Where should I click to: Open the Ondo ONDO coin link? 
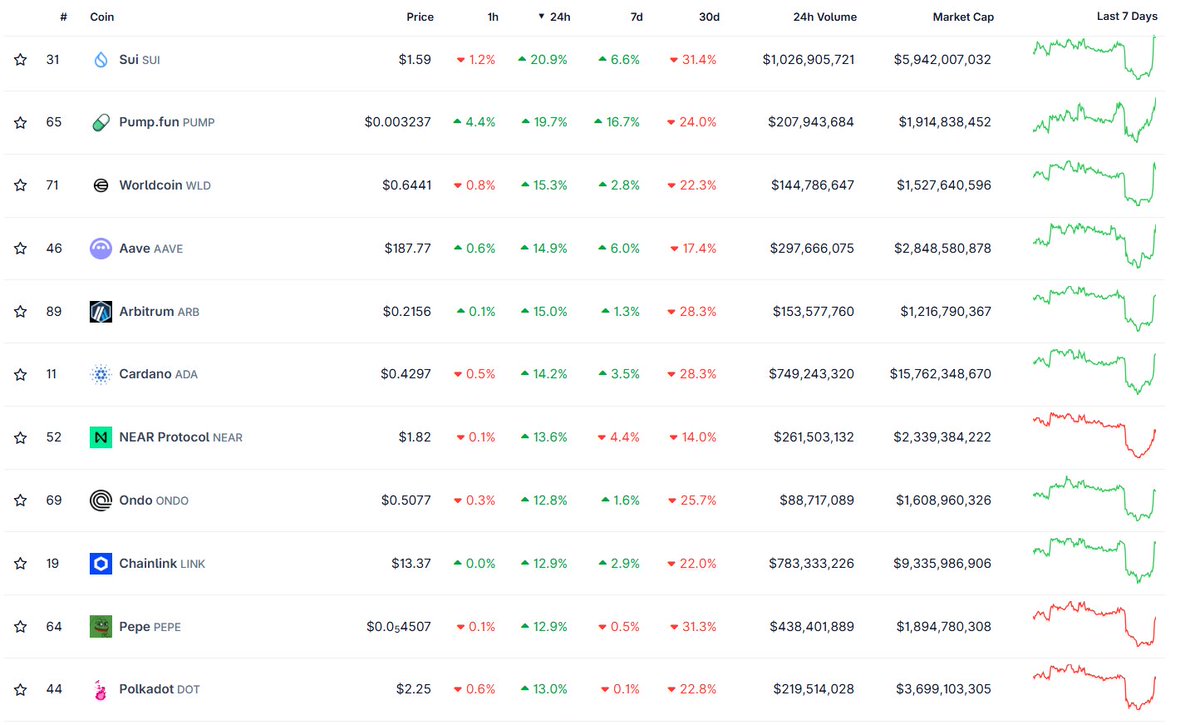pyautogui.click(x=154, y=500)
